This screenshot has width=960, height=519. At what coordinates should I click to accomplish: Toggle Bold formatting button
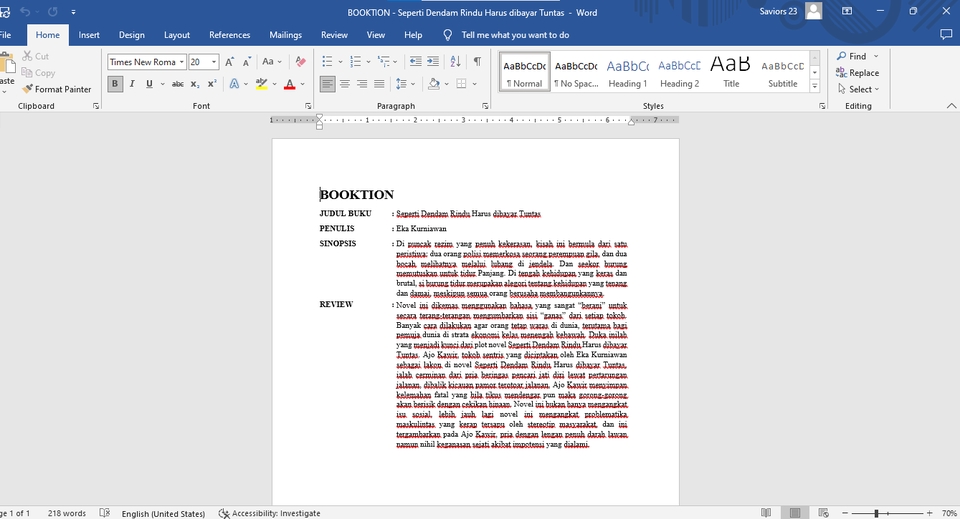(x=114, y=84)
